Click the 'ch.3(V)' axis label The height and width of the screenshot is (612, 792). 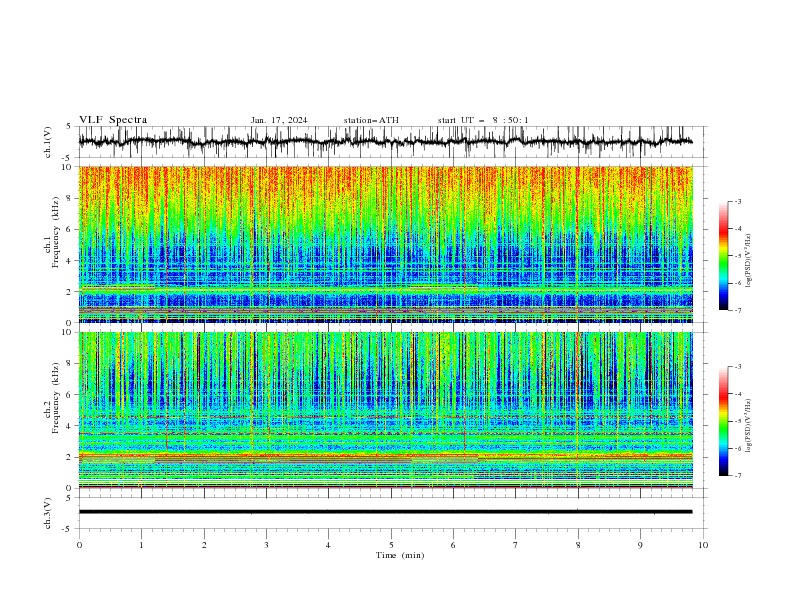48,513
